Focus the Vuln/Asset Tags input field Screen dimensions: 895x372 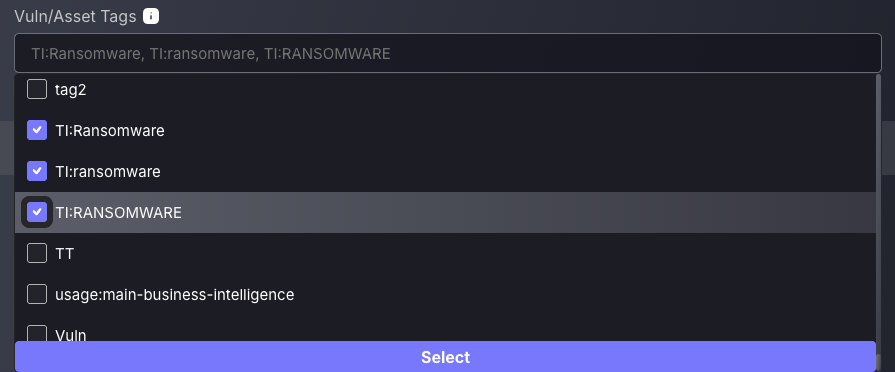point(448,53)
